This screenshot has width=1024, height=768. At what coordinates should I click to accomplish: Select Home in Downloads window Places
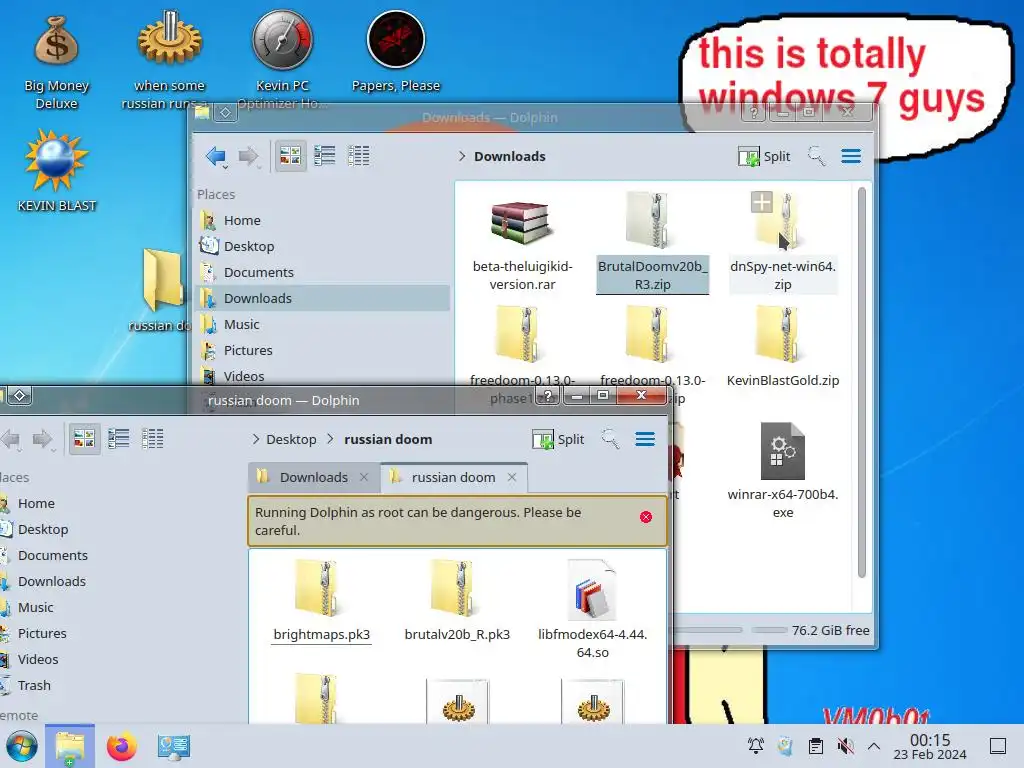point(323,221)
